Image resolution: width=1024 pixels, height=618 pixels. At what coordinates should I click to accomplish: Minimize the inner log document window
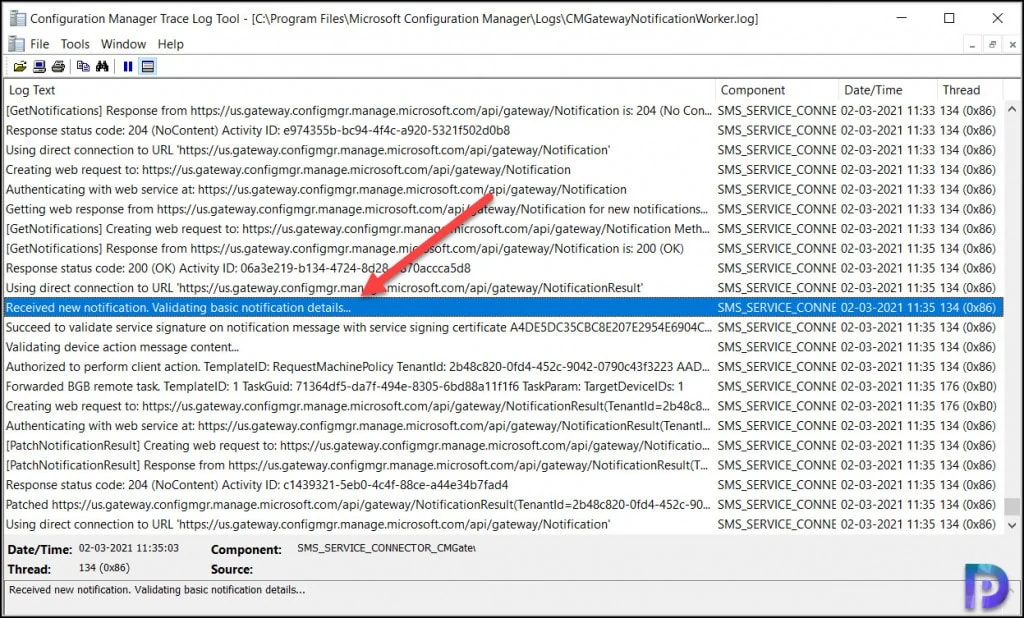click(972, 44)
